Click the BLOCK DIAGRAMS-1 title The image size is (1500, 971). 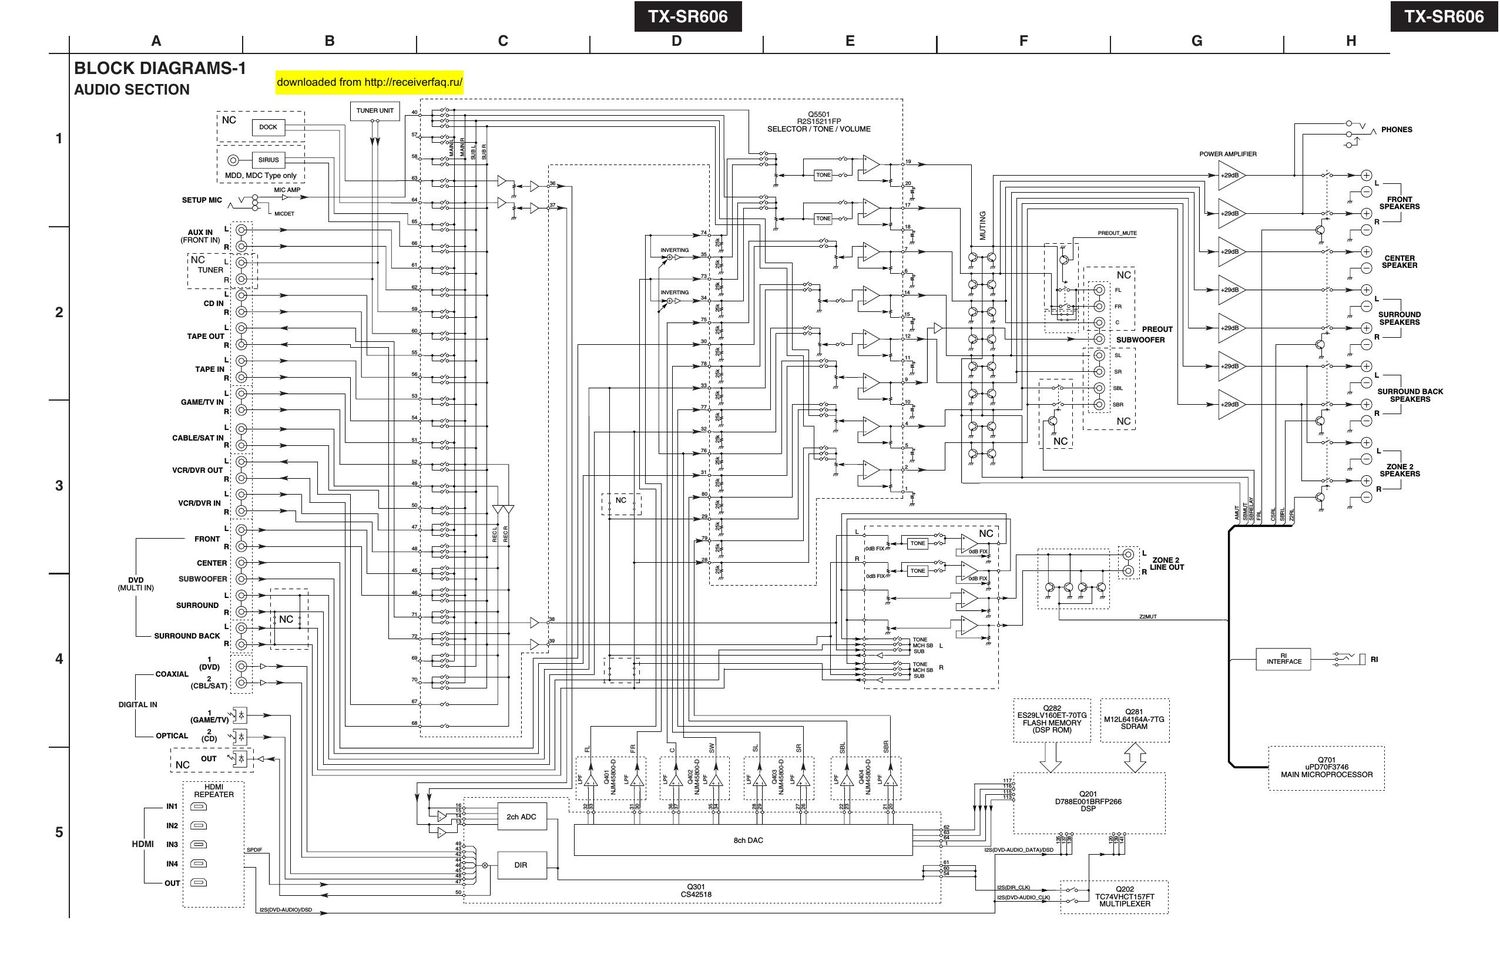coord(160,69)
